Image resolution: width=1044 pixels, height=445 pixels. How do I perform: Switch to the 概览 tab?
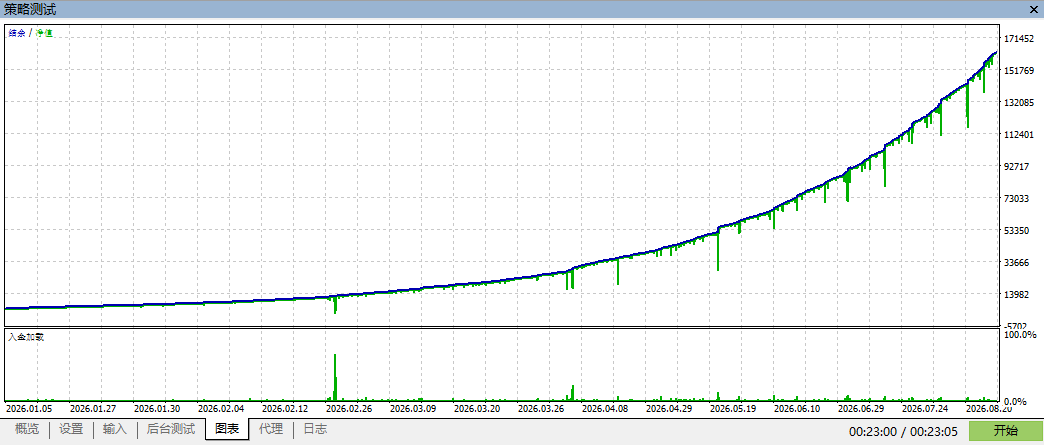click(x=27, y=430)
